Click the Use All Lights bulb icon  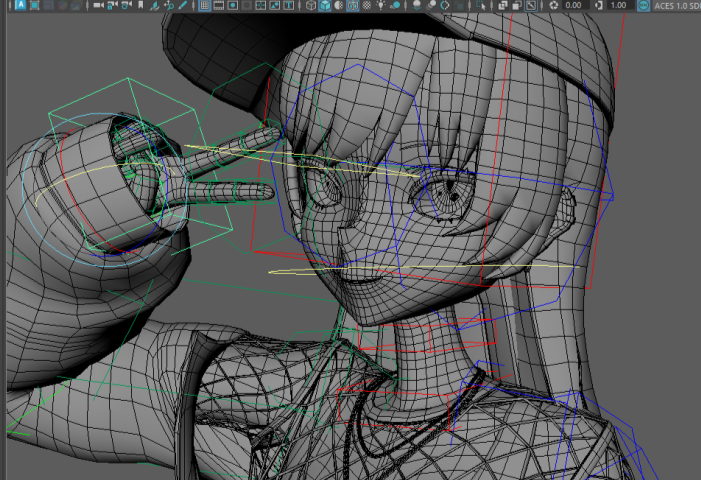coord(381,5)
